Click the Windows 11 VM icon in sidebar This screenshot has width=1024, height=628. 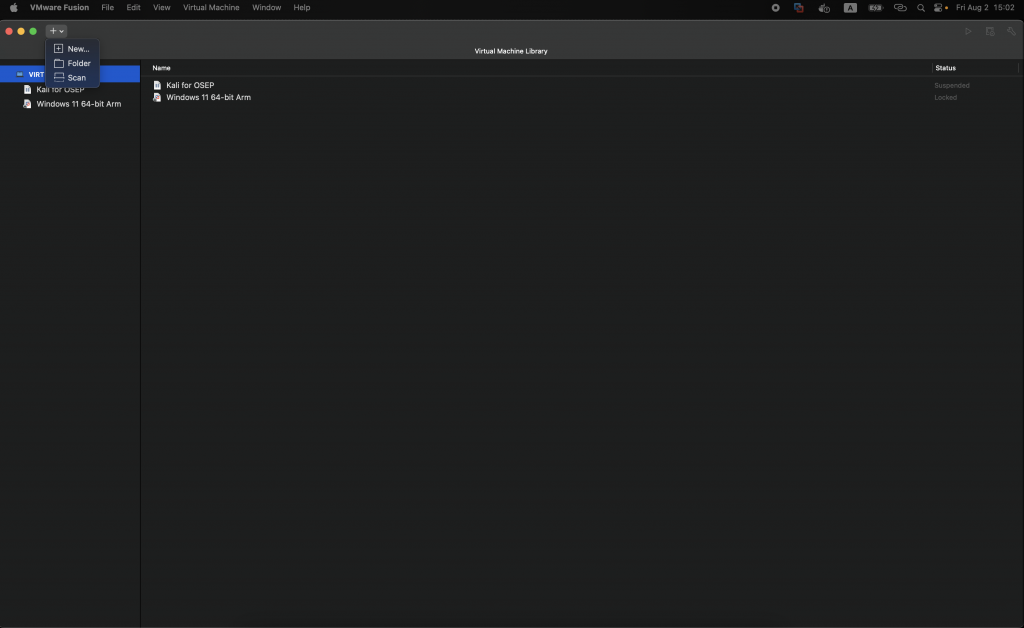pyautogui.click(x=27, y=104)
